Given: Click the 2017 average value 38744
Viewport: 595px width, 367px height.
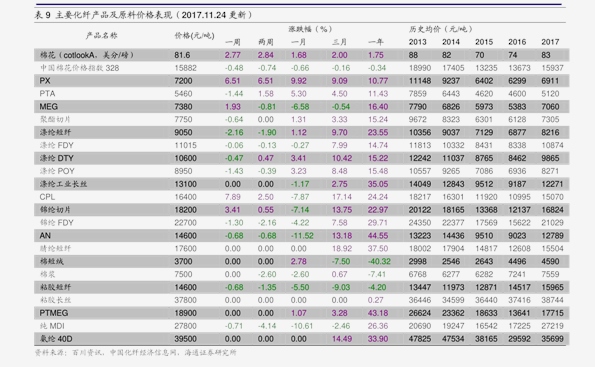Looking at the screenshot, I should coord(552,300).
